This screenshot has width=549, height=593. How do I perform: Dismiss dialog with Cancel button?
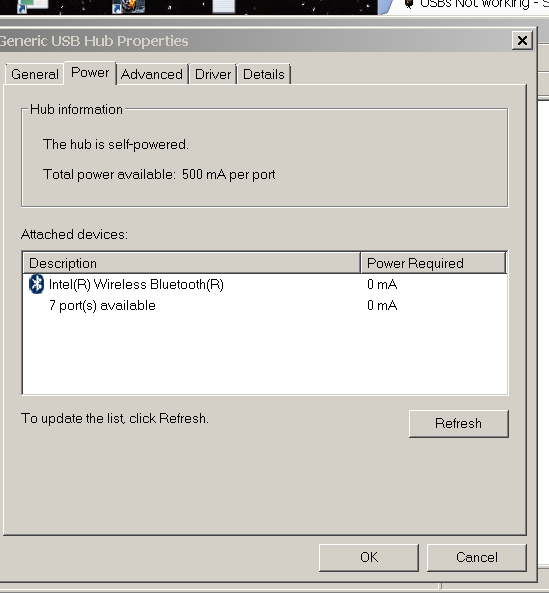point(477,557)
